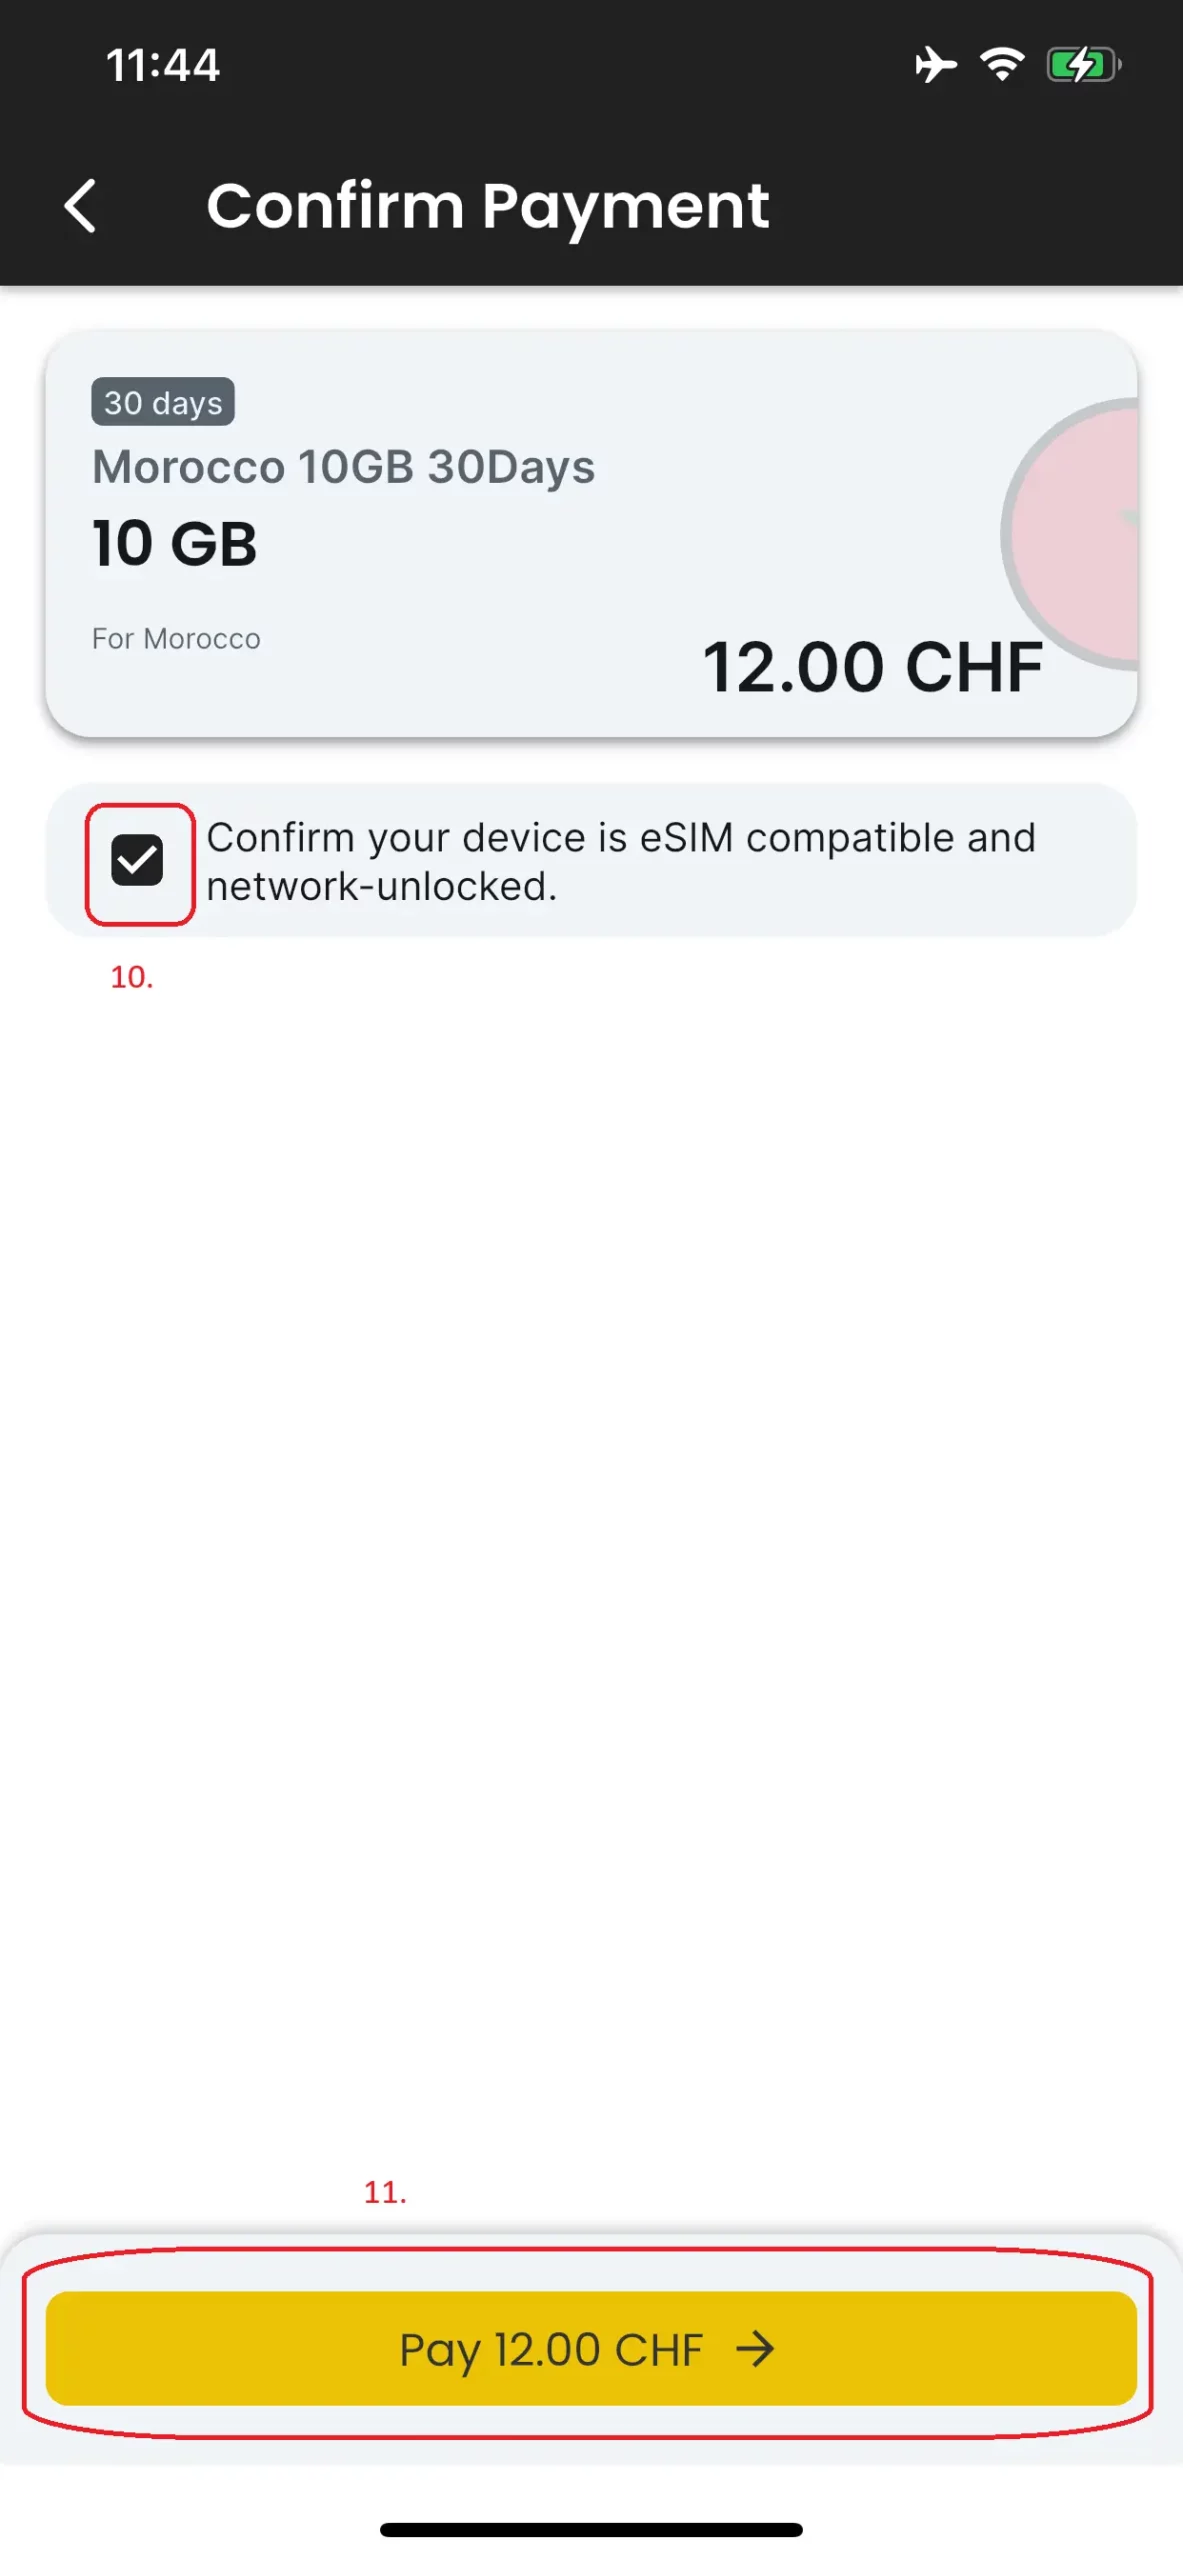This screenshot has height=2560, width=1183.
Task: Tap the Confirm Payment title
Action: tap(487, 206)
